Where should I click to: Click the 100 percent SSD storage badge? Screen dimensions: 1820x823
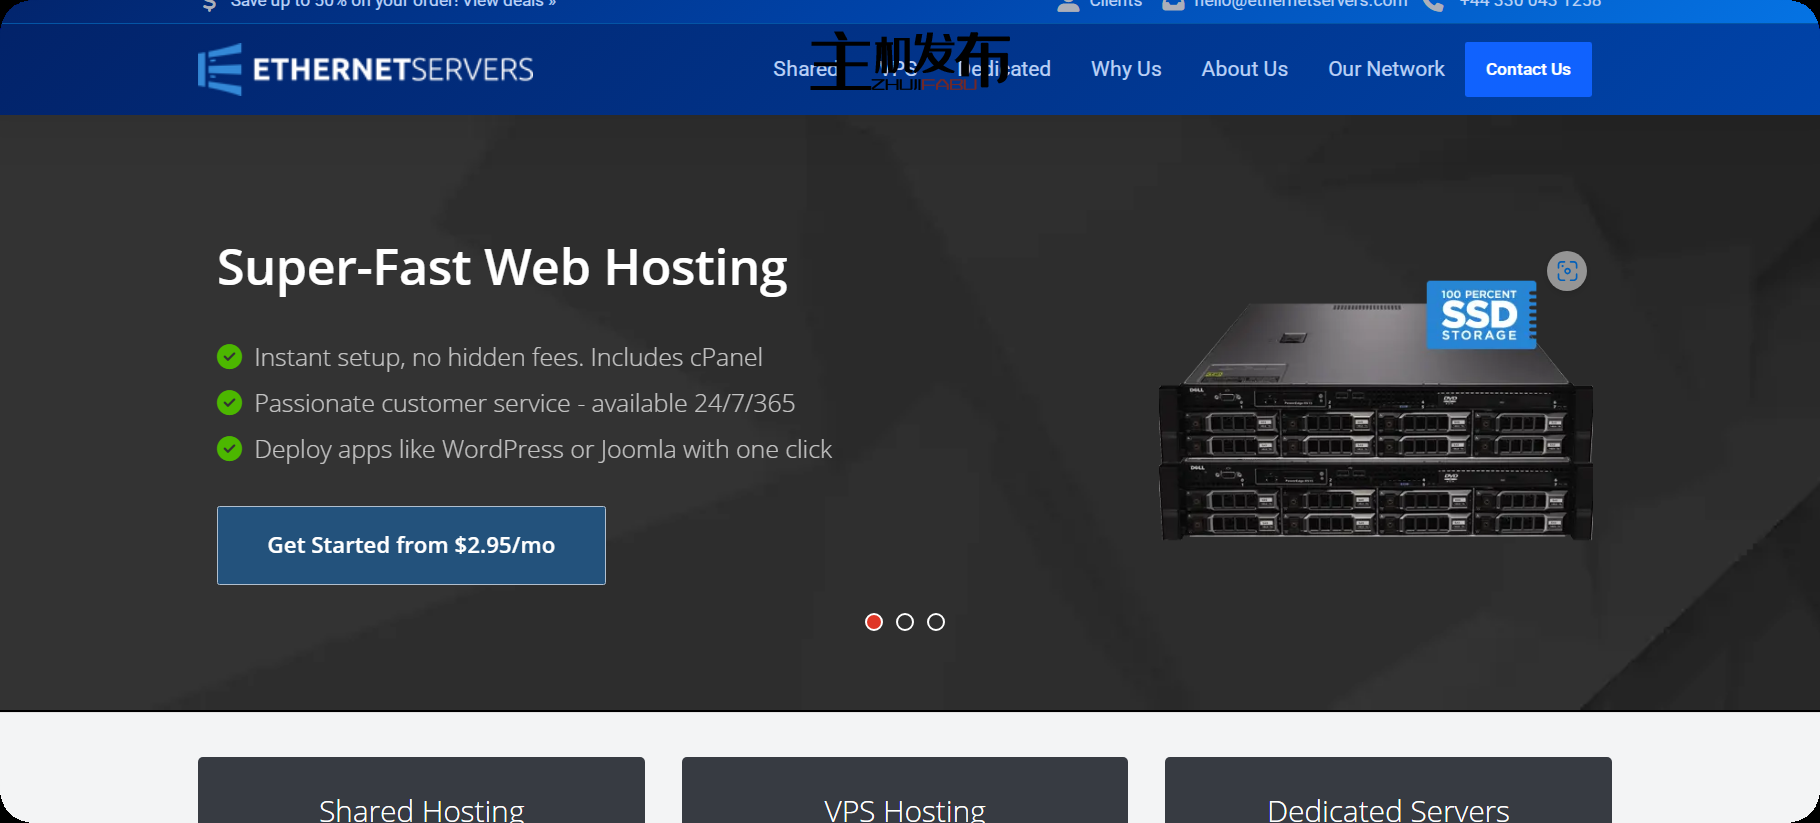coord(1480,315)
